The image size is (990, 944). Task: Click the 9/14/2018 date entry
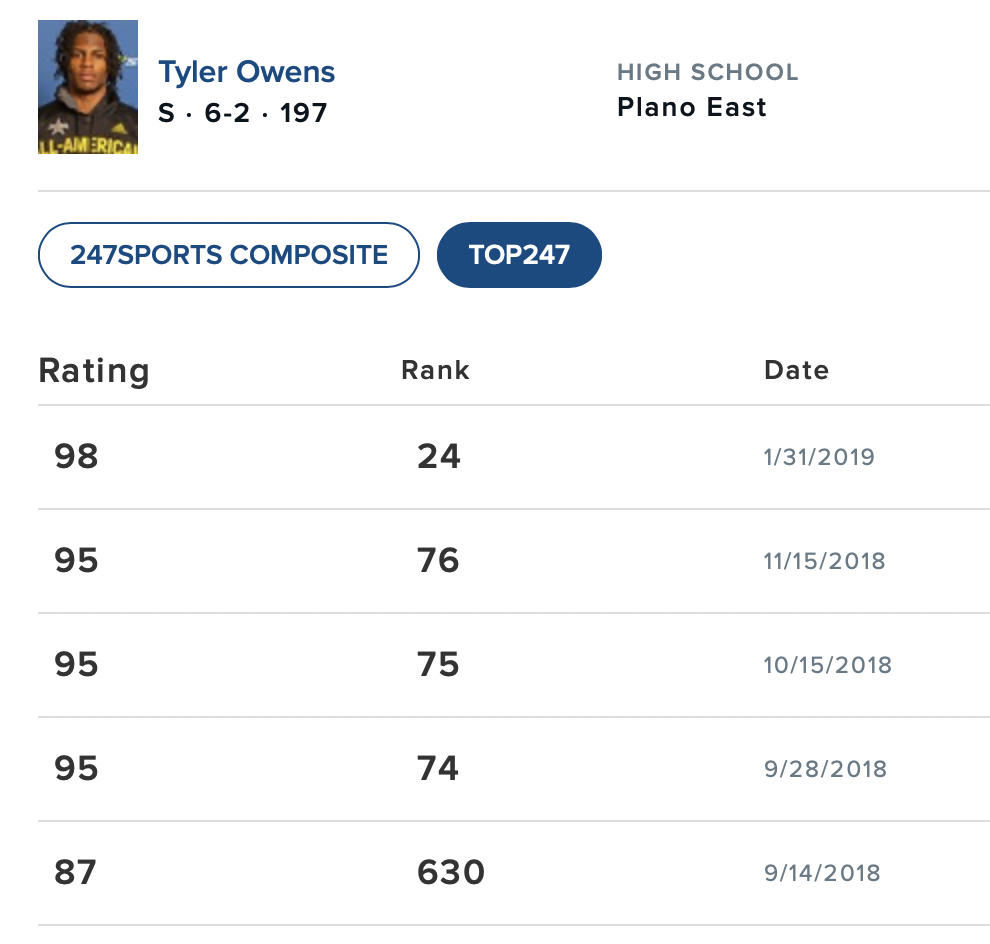[822, 873]
